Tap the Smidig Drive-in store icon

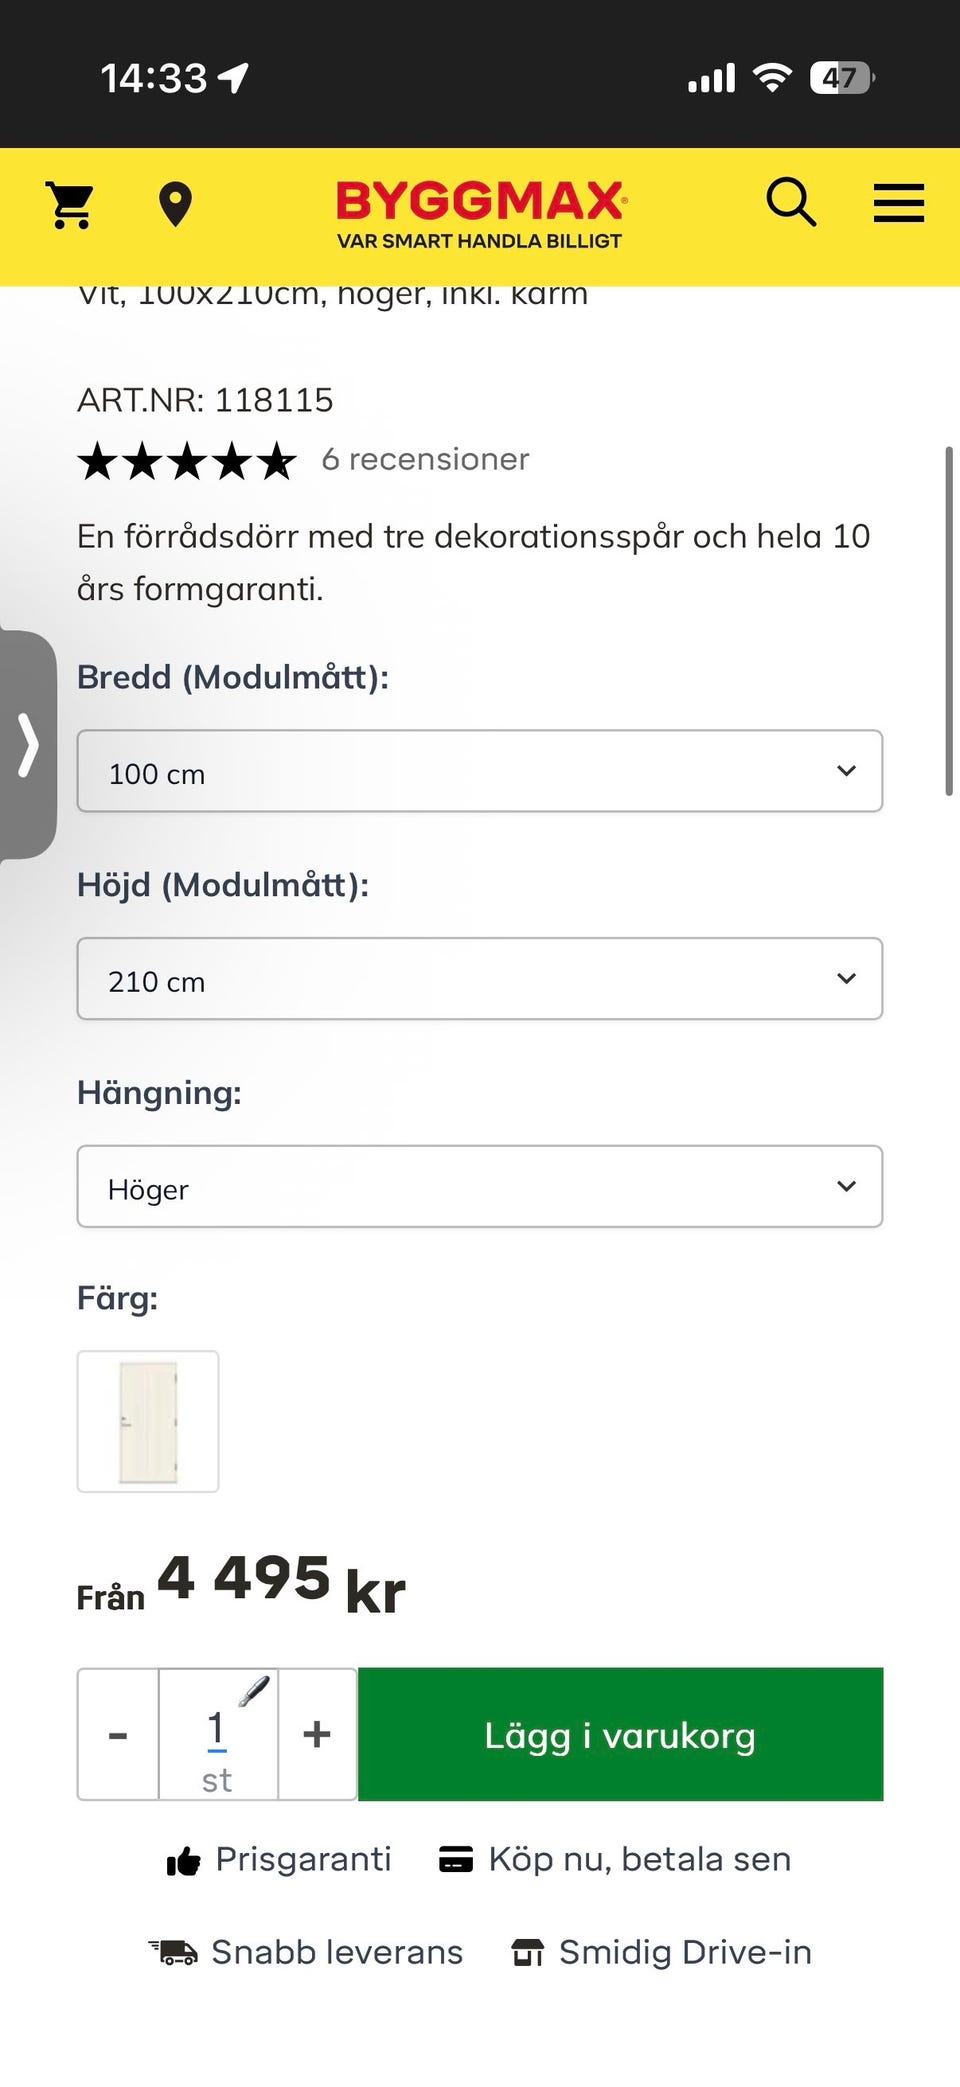[527, 1952]
